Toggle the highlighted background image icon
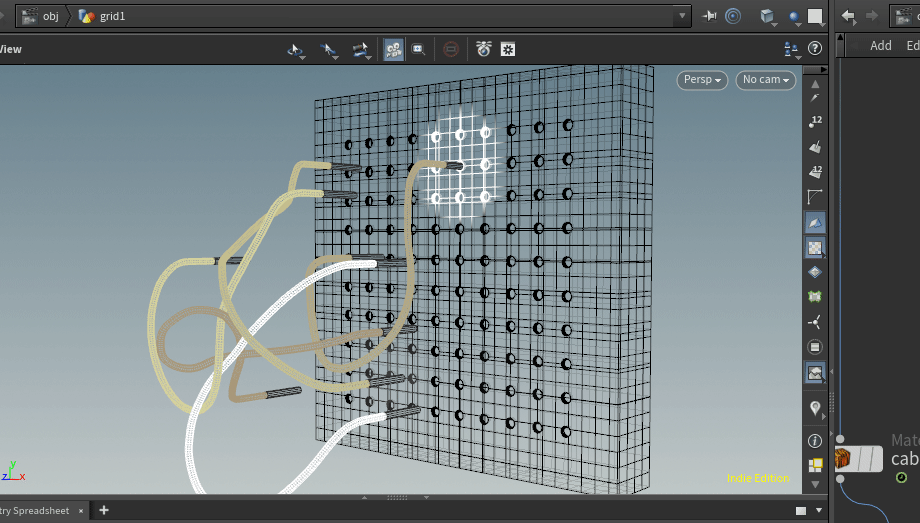Image resolution: width=920 pixels, height=523 pixels. pos(815,373)
